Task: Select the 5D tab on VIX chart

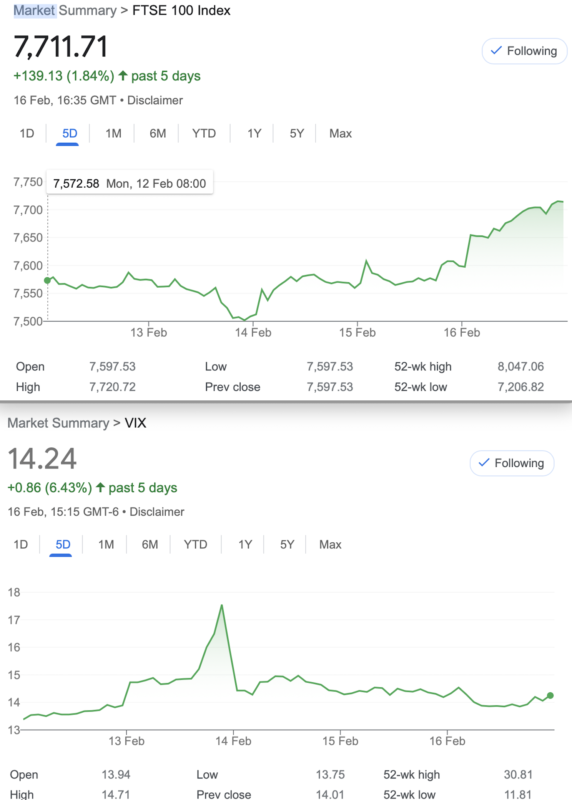Action: pos(63,545)
